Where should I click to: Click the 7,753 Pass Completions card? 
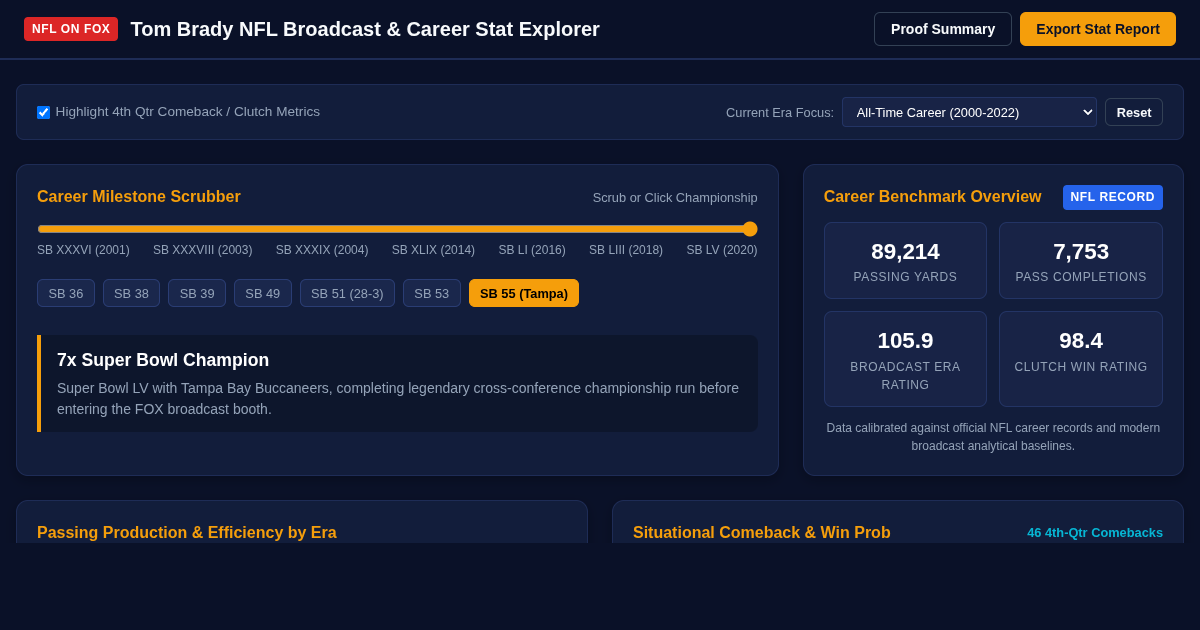coord(1081,260)
